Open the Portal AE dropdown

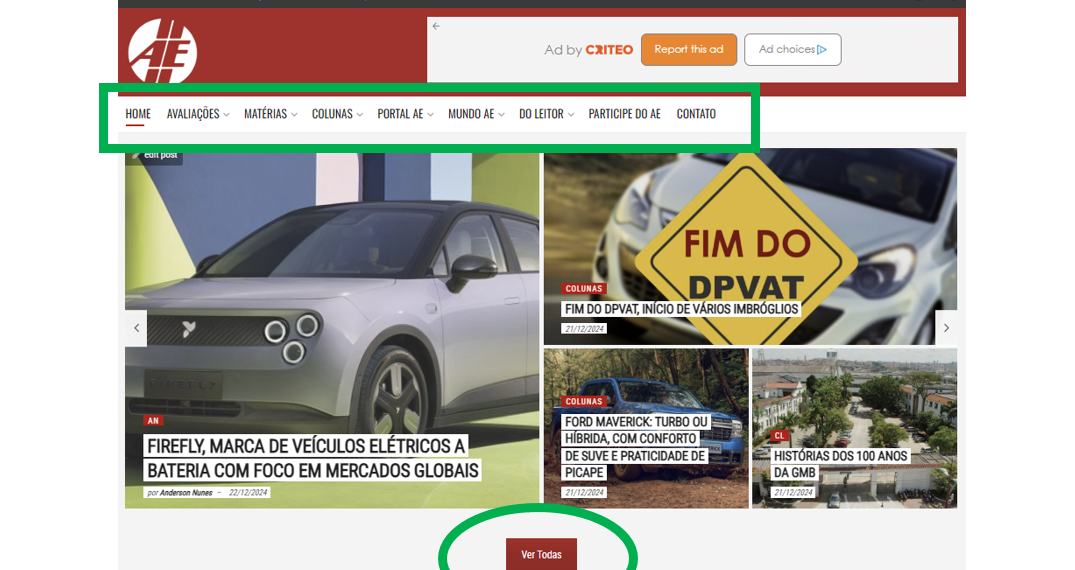(405, 114)
